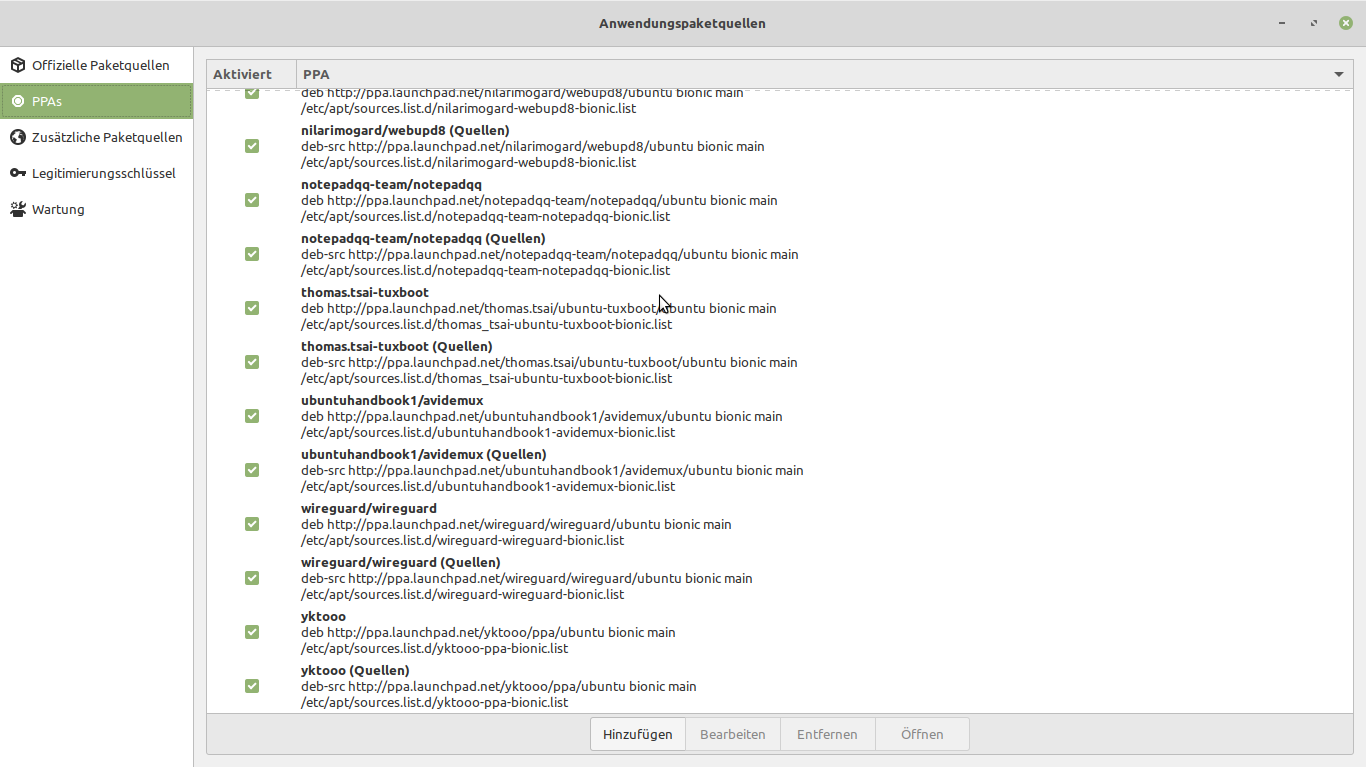Click deb line for ubuntuhandbook1/avidemux

click(x=542, y=416)
